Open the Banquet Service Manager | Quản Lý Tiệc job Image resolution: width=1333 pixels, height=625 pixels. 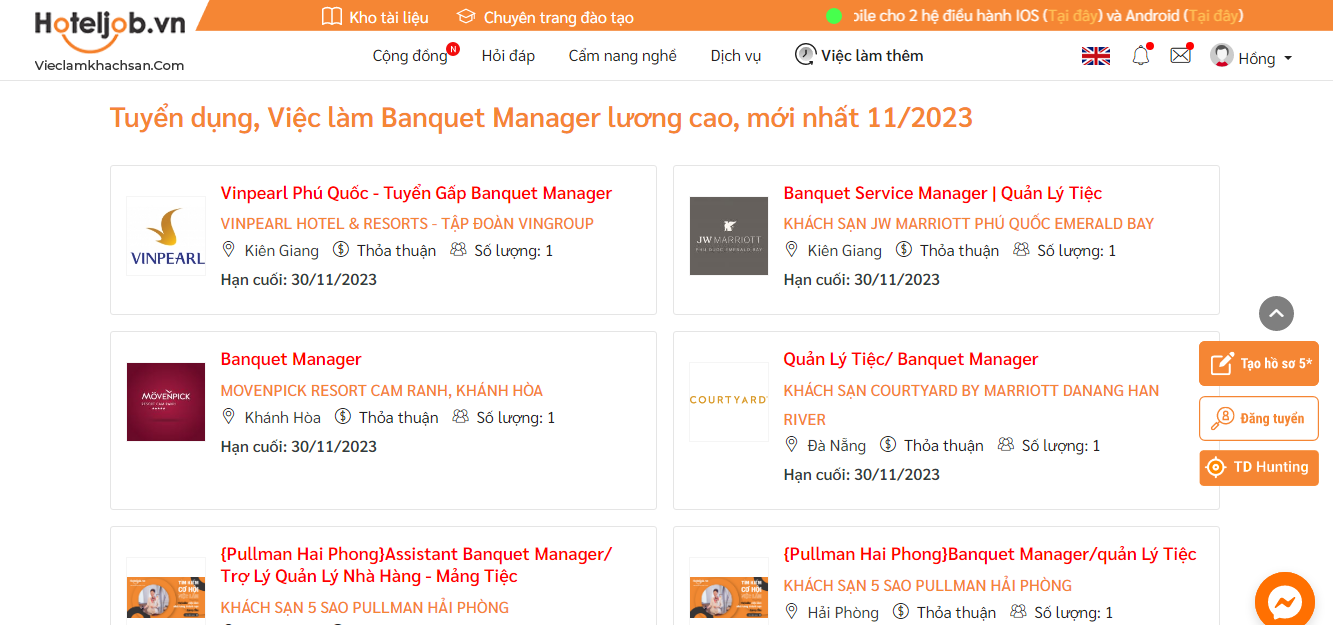(x=943, y=193)
